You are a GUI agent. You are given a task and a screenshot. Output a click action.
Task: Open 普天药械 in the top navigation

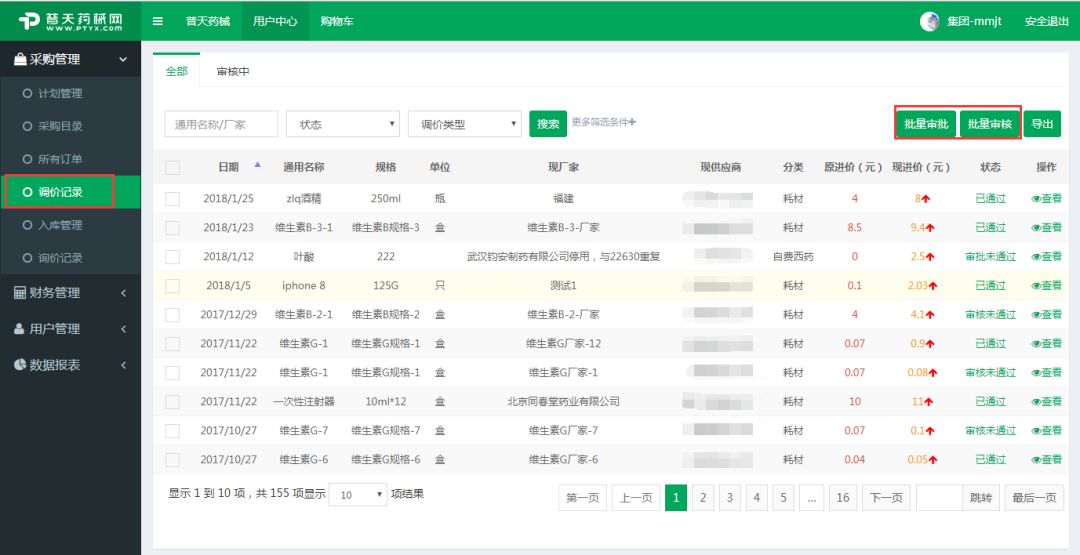(x=207, y=21)
